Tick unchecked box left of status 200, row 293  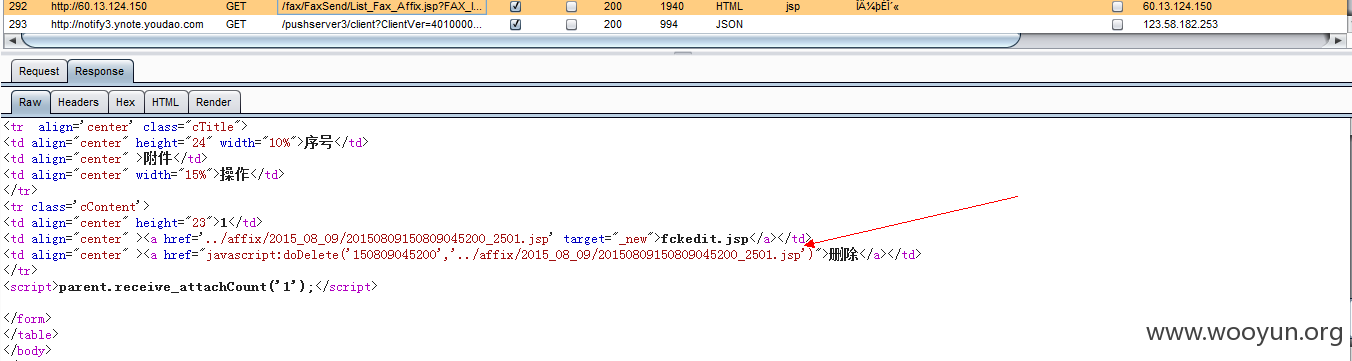(572, 24)
